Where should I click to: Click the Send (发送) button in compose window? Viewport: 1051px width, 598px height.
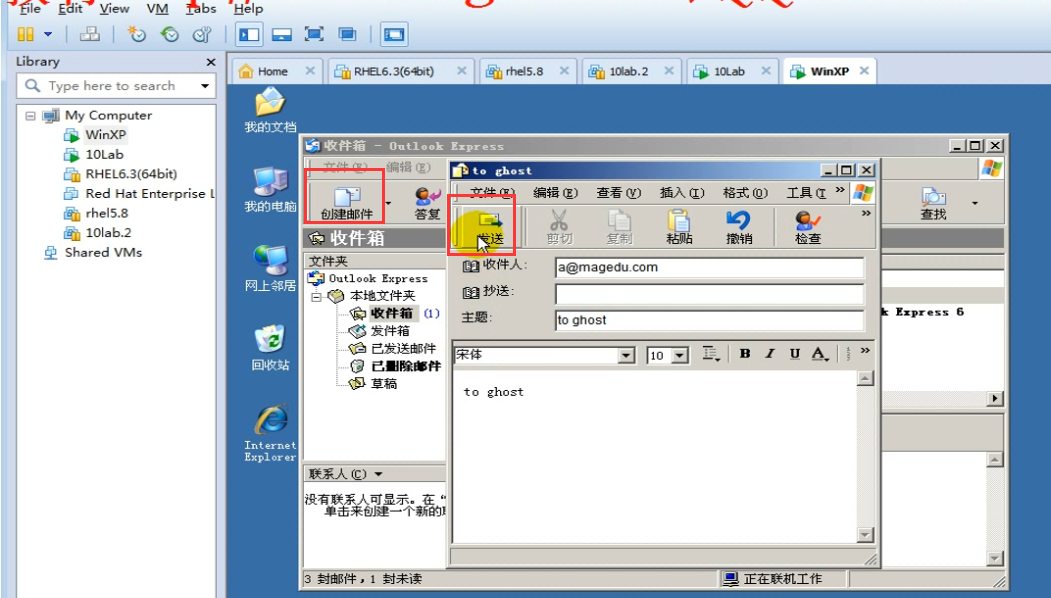pos(488,228)
